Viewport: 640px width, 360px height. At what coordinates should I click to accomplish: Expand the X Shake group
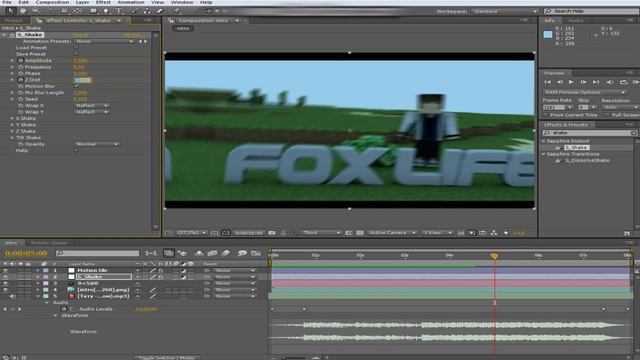[12, 118]
